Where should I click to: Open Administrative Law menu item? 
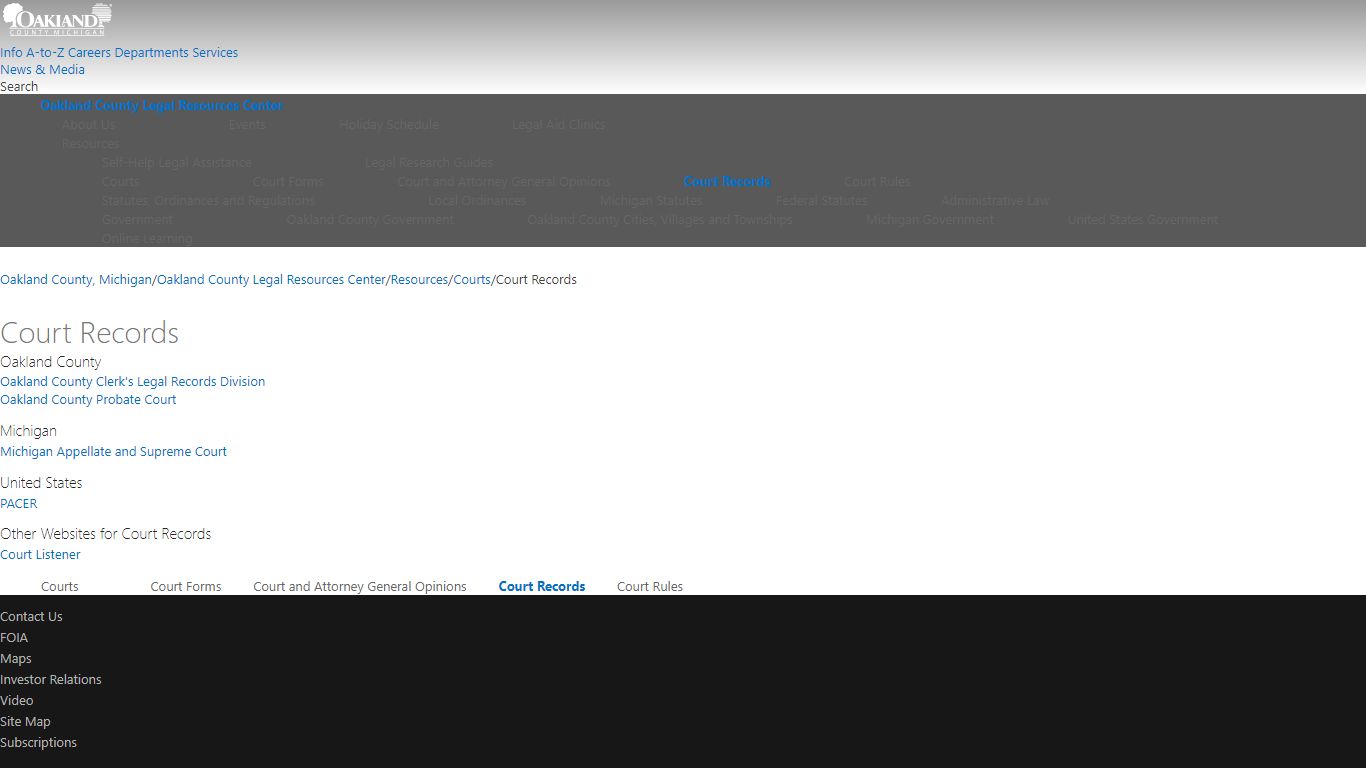(x=995, y=201)
